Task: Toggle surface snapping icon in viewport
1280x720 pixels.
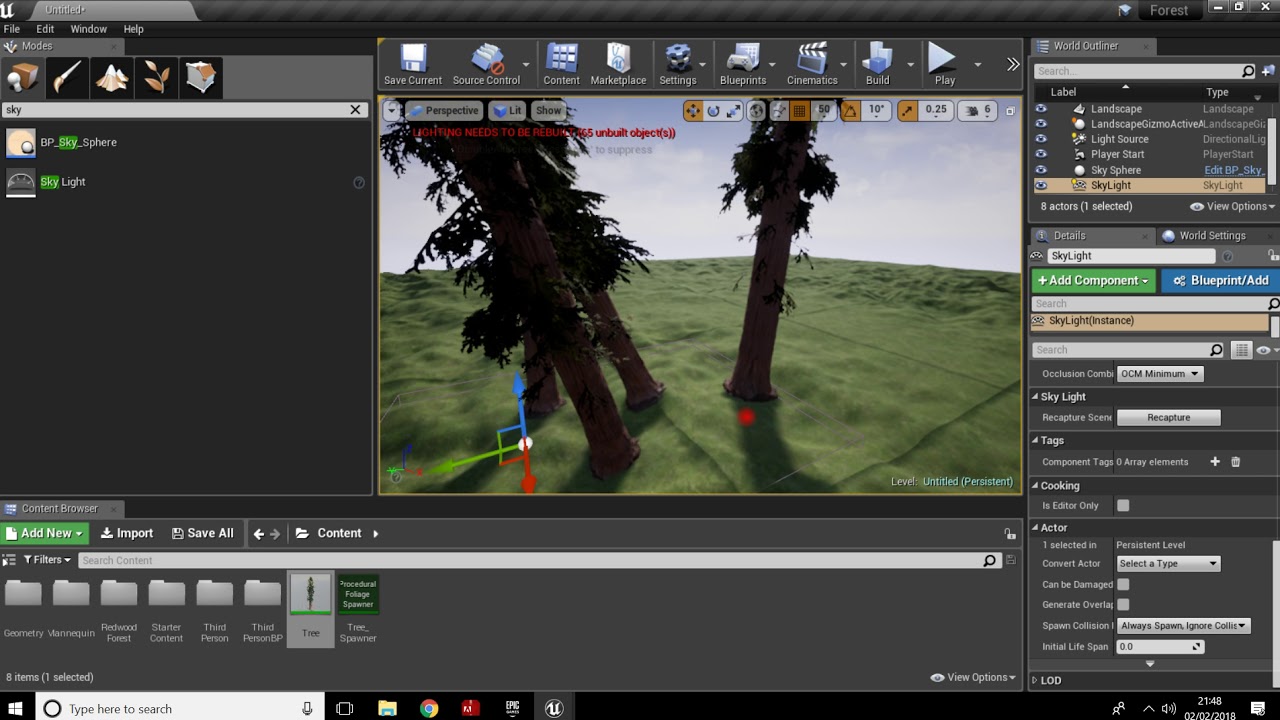Action: (x=779, y=111)
